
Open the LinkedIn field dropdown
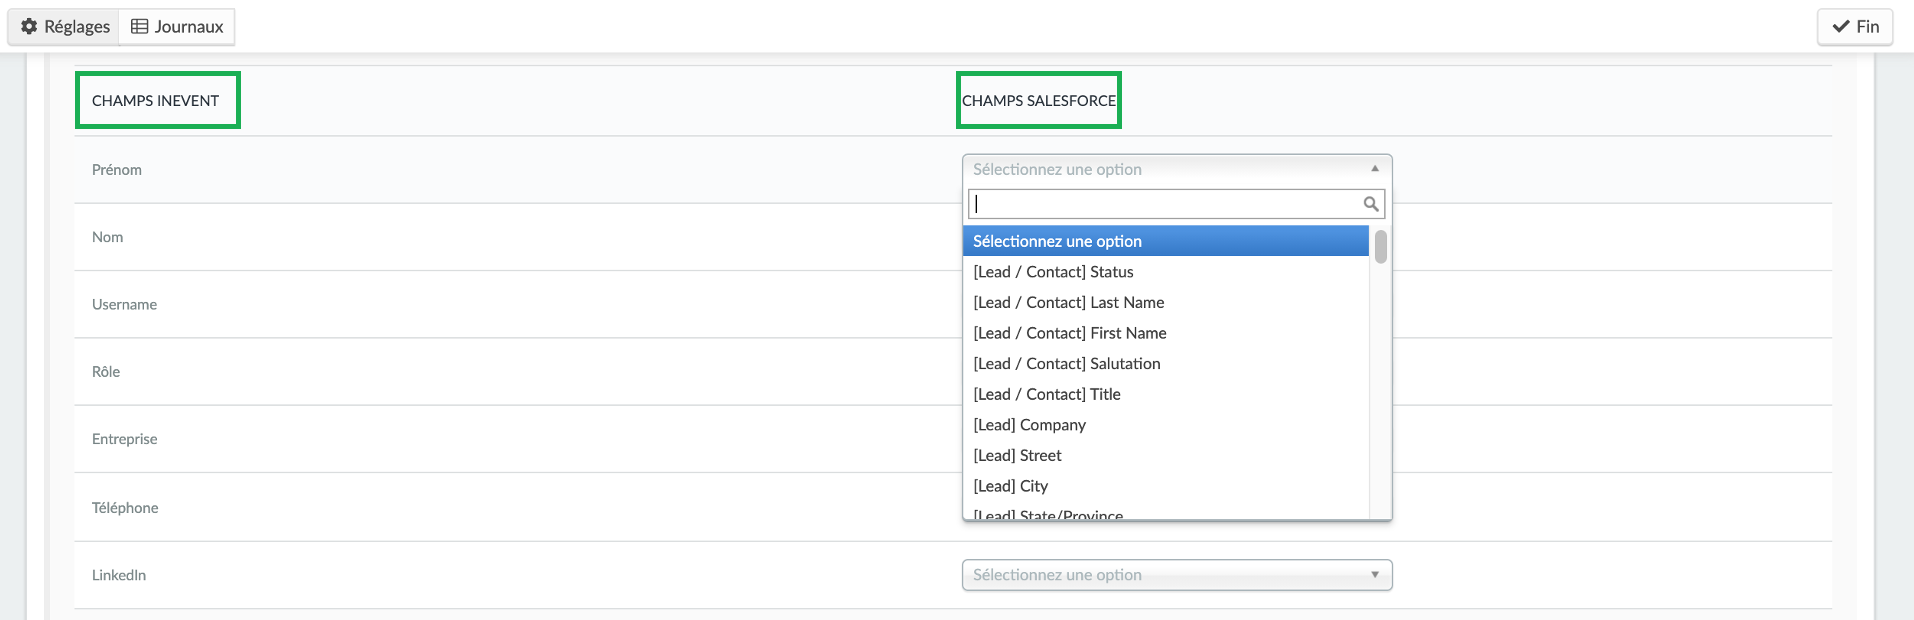pyautogui.click(x=1177, y=575)
